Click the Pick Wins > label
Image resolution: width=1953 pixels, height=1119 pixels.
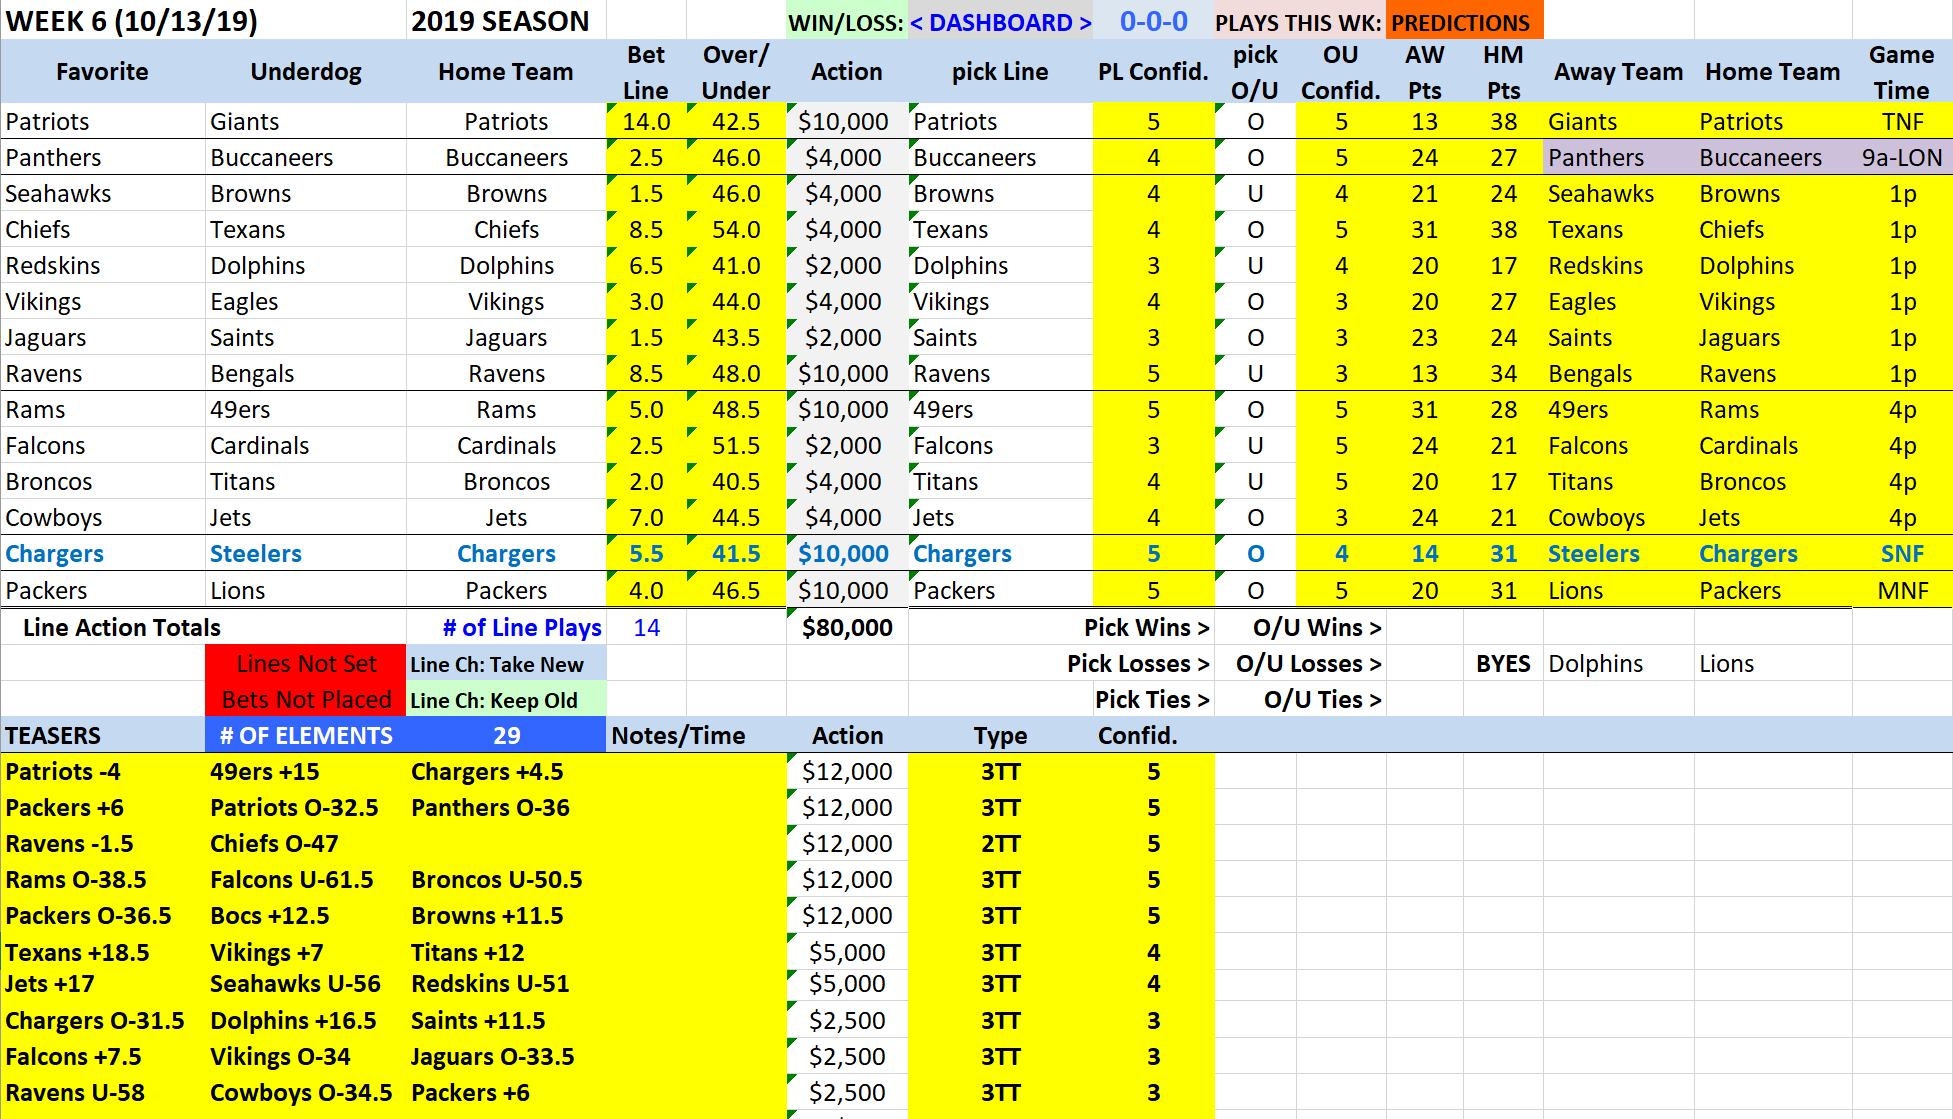pos(1147,627)
